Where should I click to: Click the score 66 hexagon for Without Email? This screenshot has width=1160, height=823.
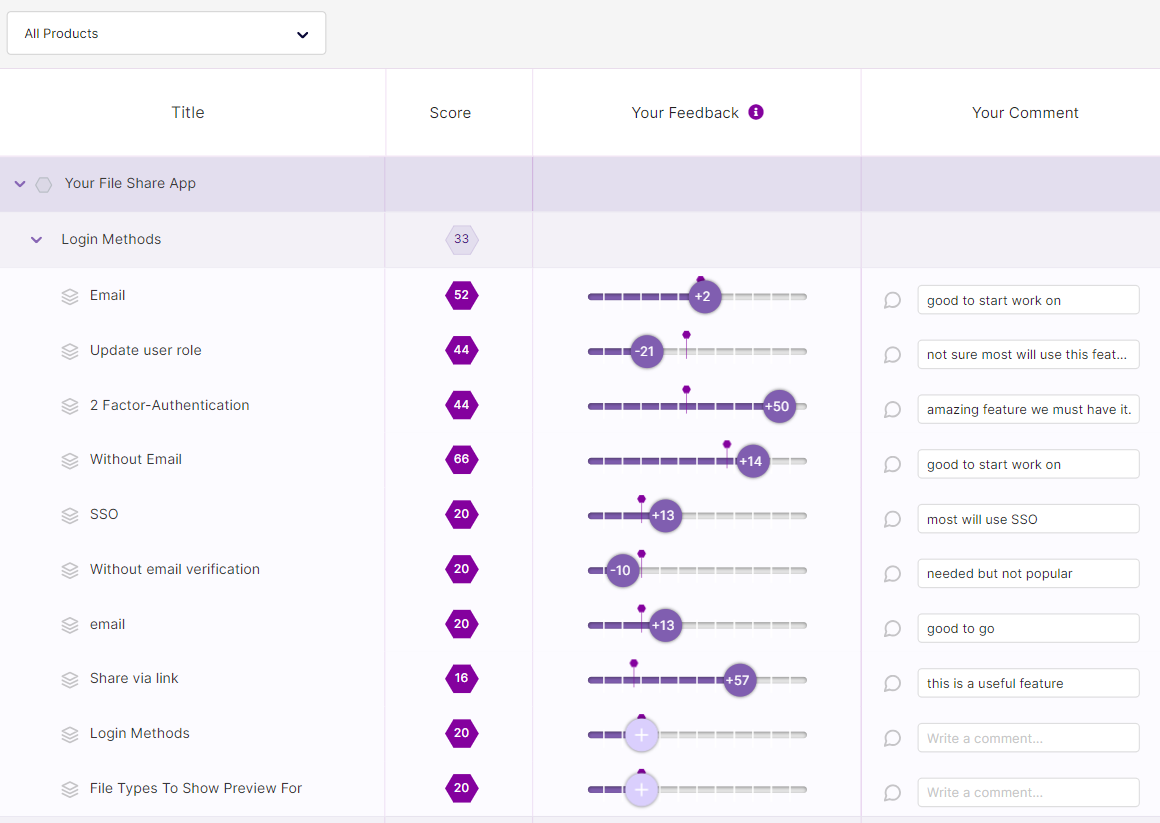pyautogui.click(x=461, y=460)
